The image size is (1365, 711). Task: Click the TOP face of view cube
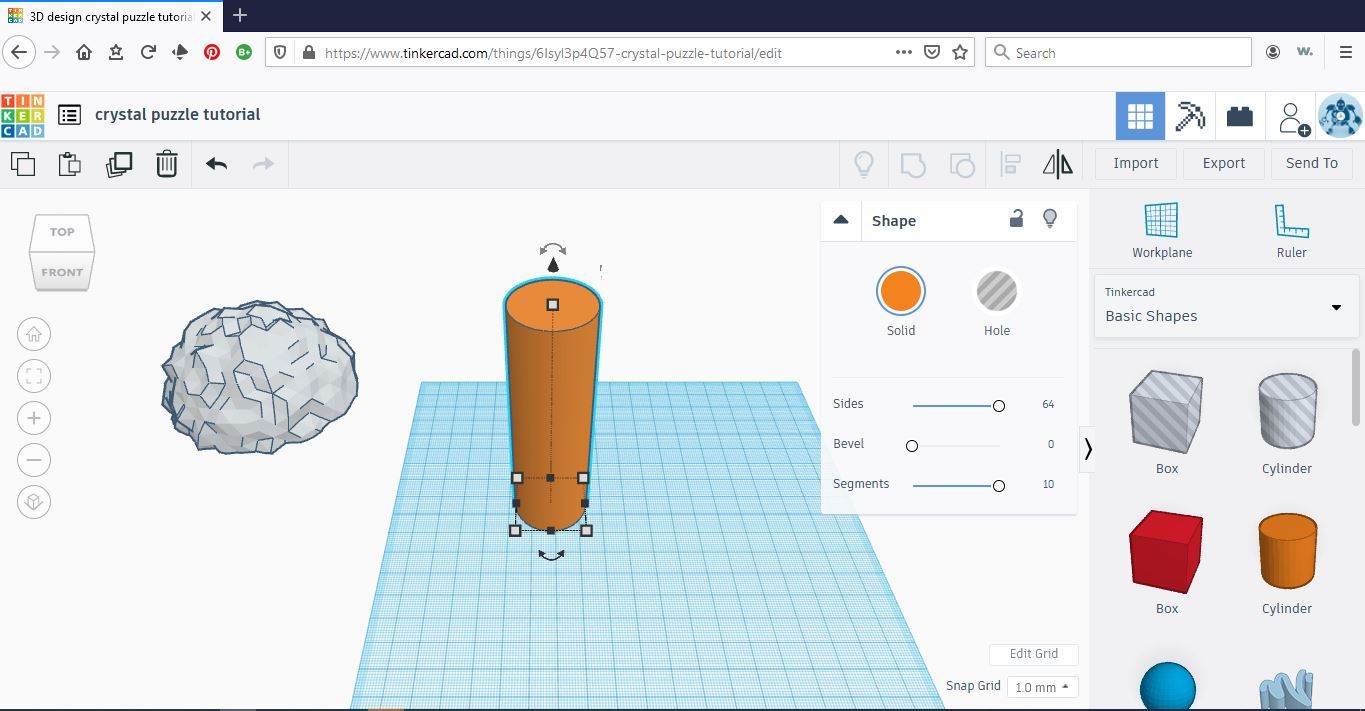click(x=62, y=232)
